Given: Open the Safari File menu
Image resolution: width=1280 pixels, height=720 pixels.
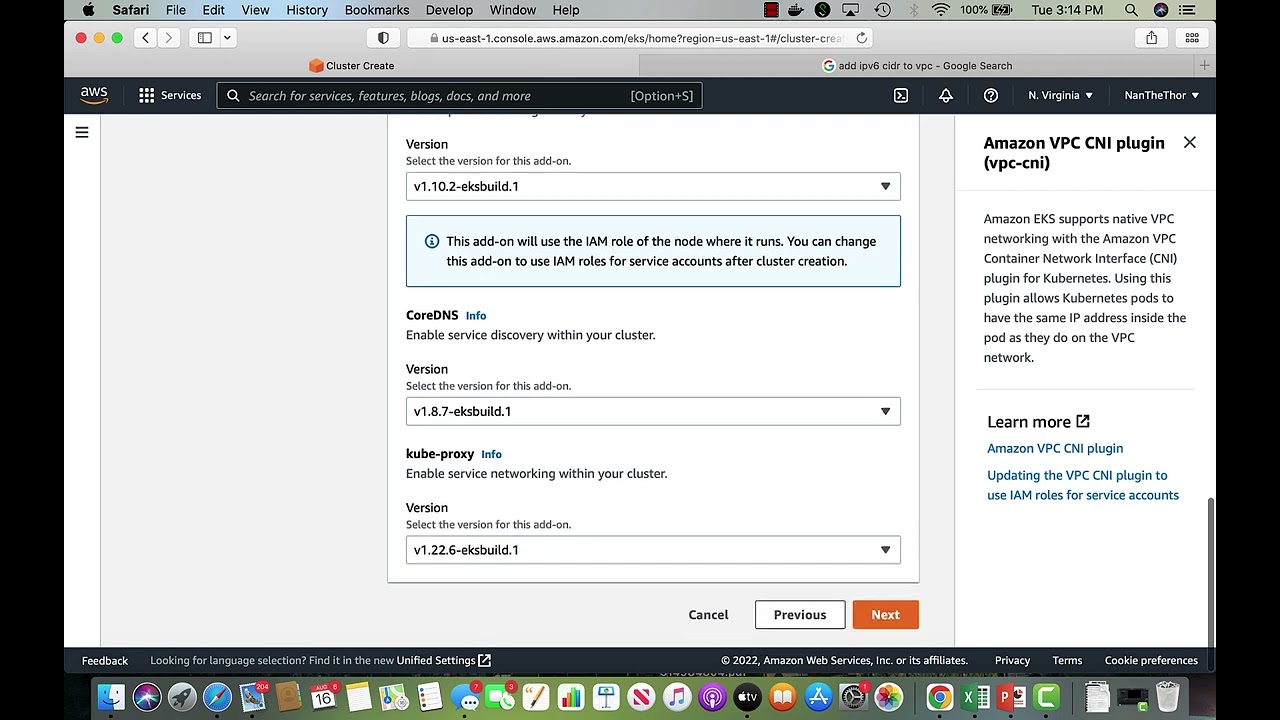Looking at the screenshot, I should pos(176,10).
